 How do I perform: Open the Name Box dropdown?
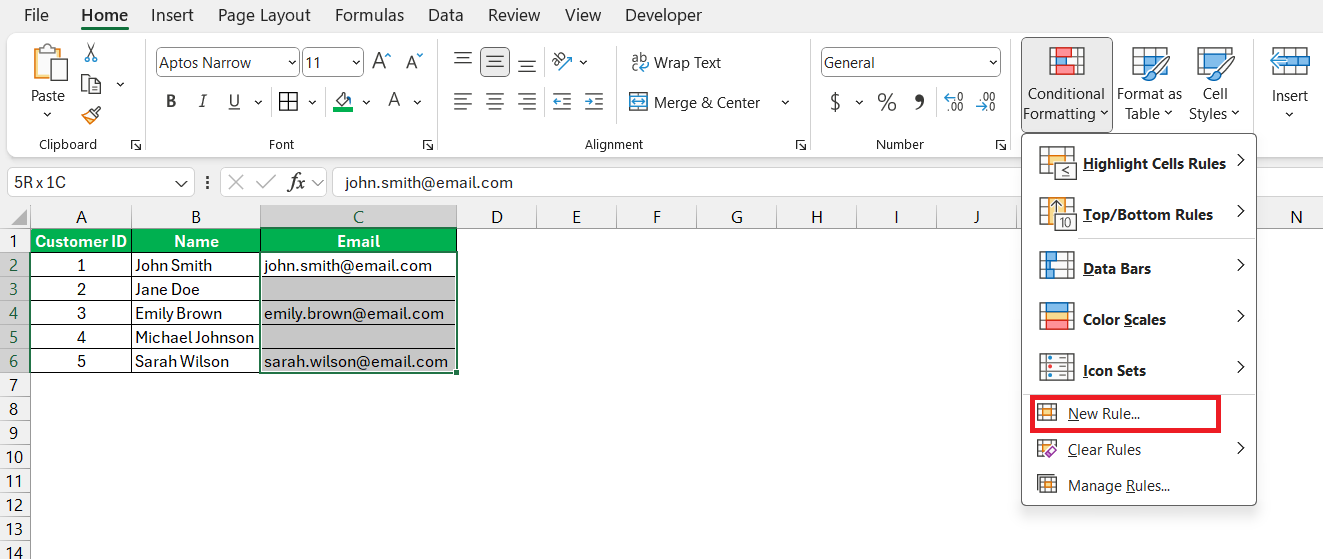point(182,183)
